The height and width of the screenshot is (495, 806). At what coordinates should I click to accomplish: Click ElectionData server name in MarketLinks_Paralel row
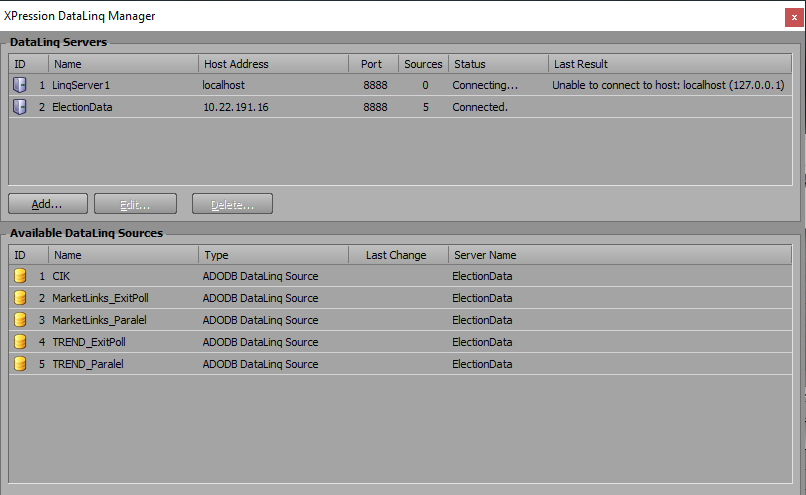pyautogui.click(x=482, y=320)
